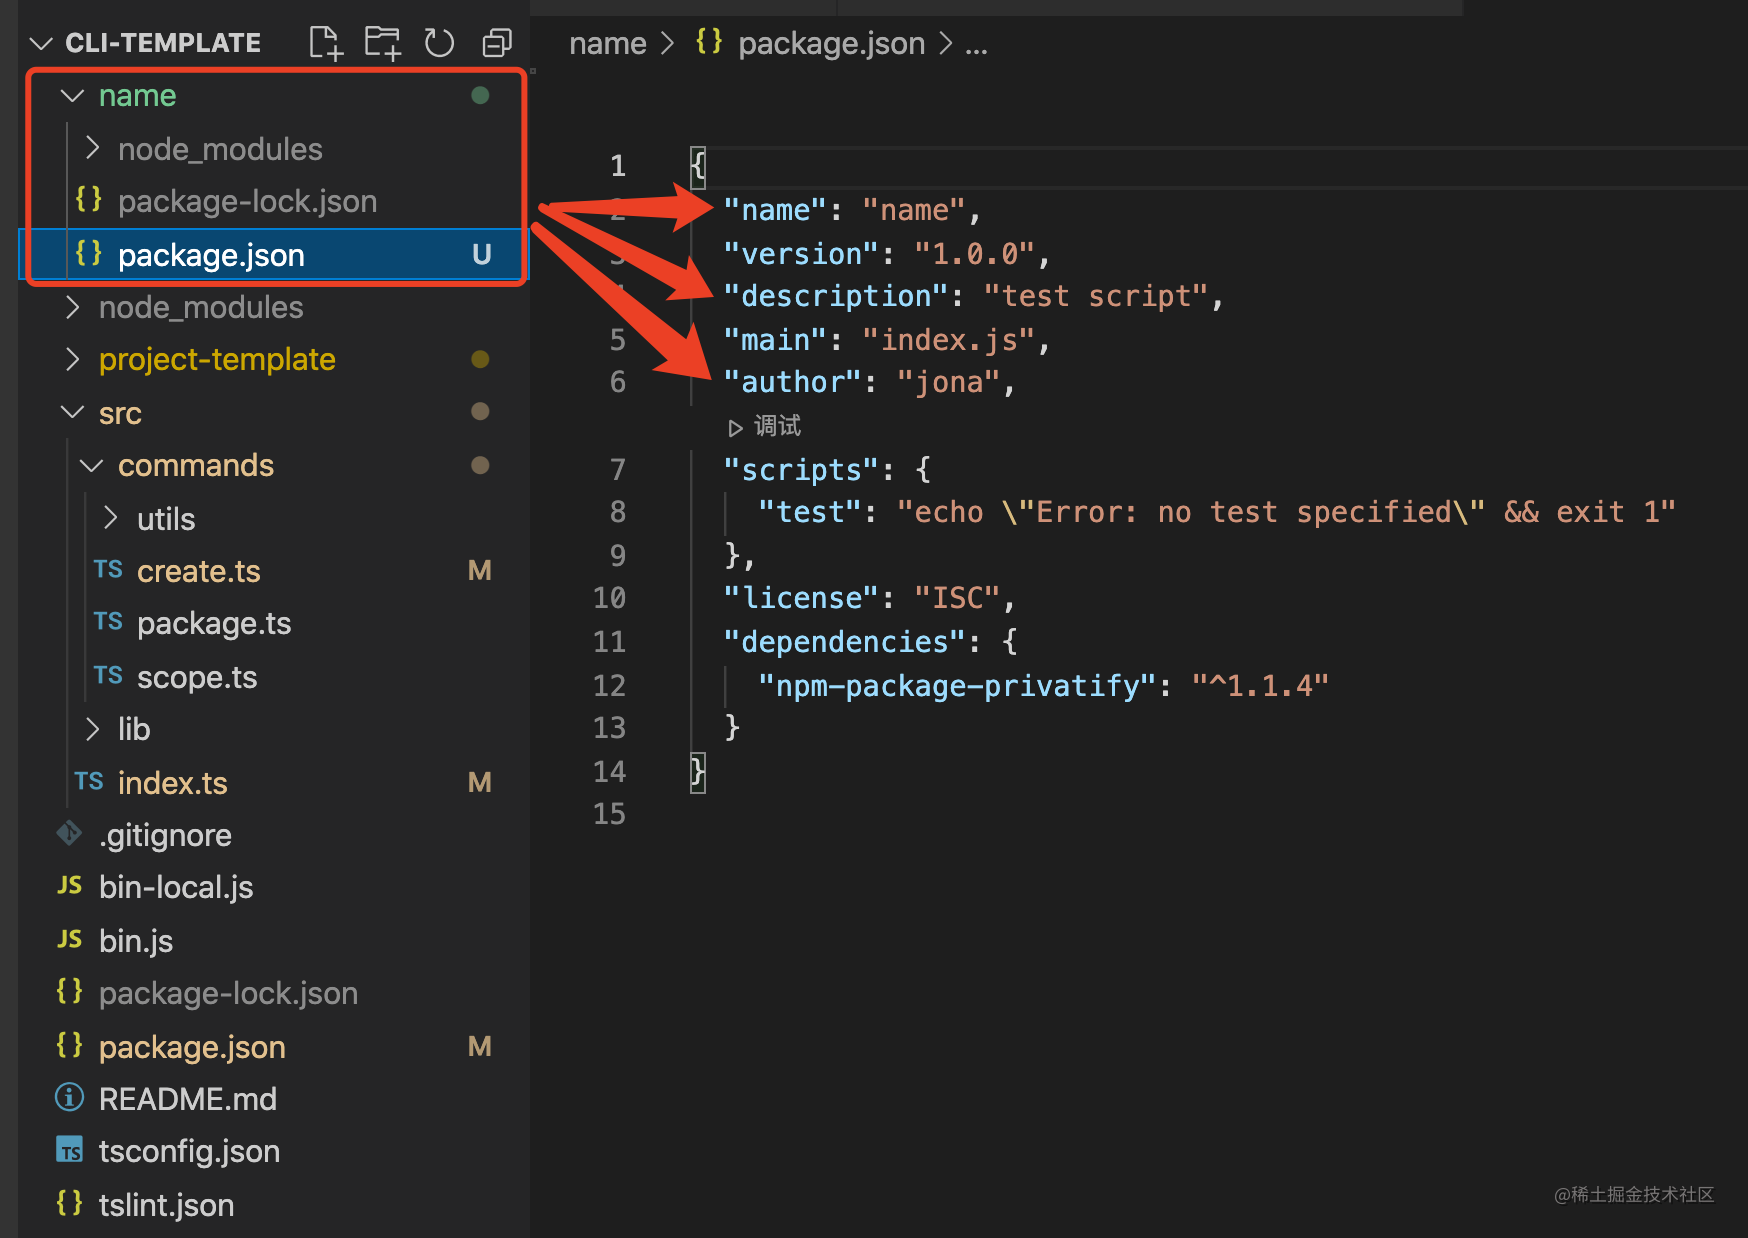Click the "dependencies" key on line 11
This screenshot has width=1748, height=1238.
[x=845, y=642]
